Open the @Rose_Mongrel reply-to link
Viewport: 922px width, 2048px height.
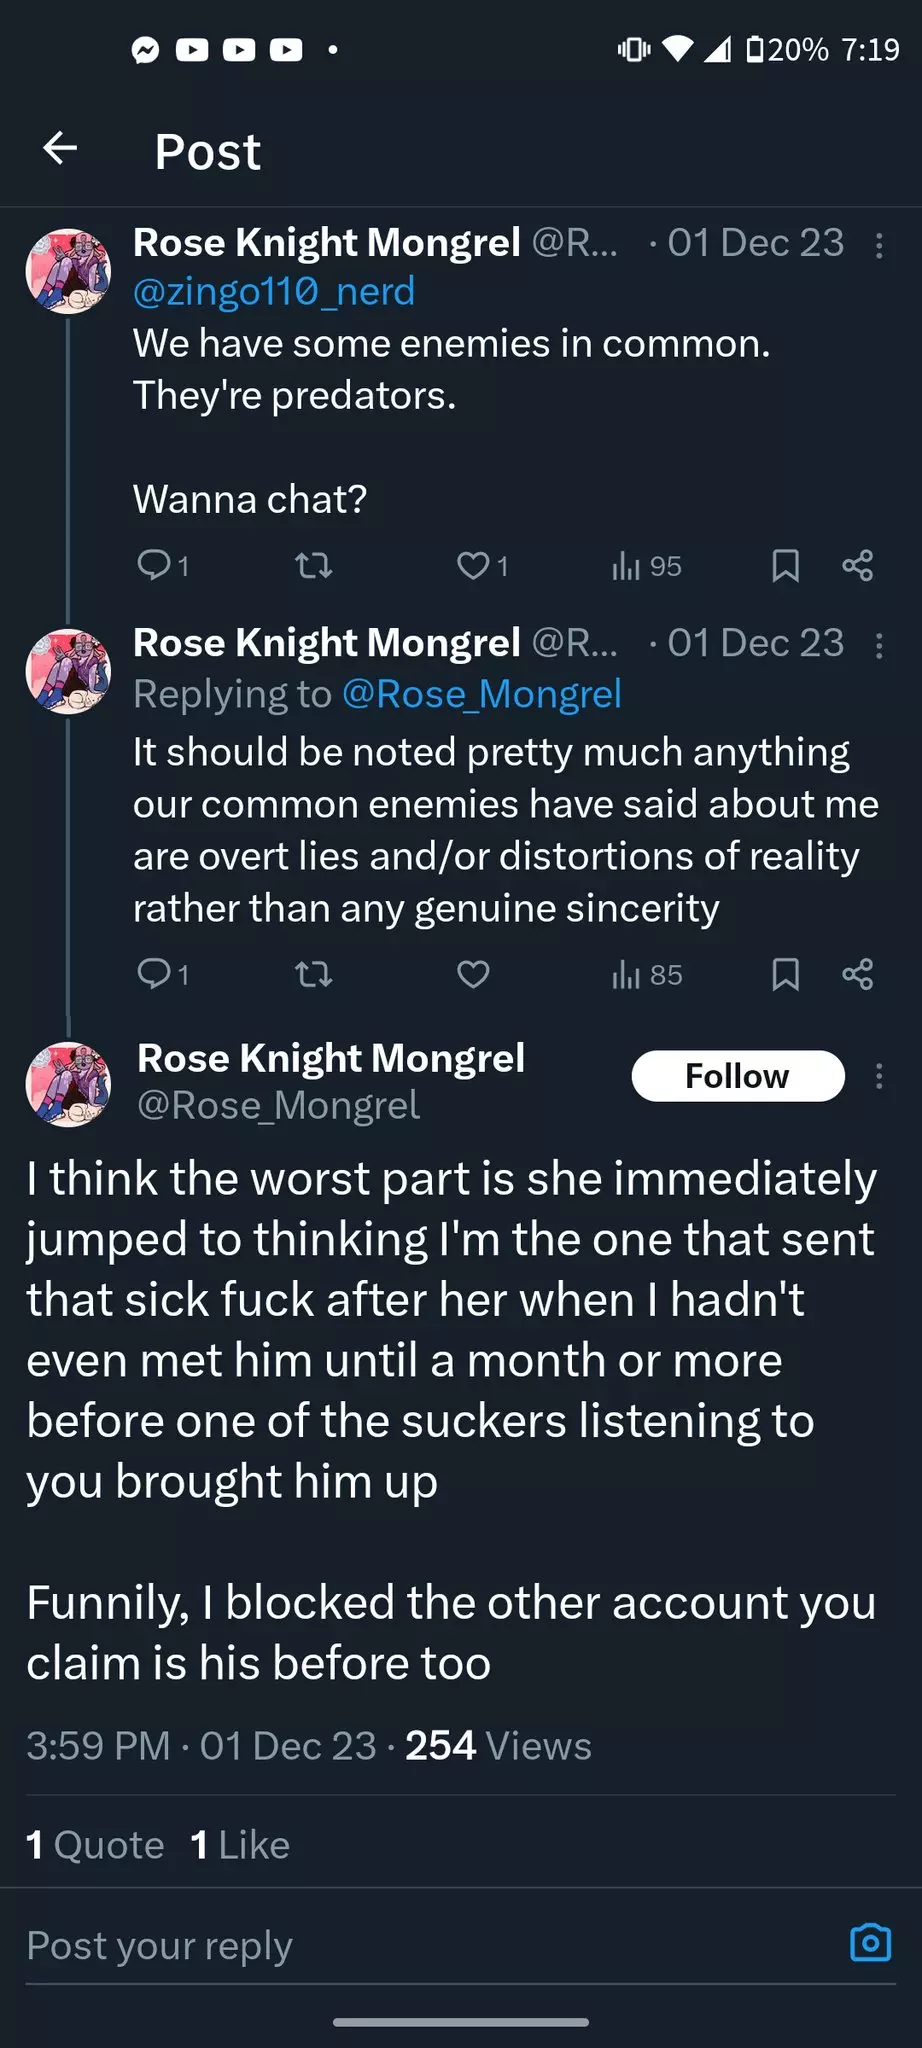pos(481,694)
